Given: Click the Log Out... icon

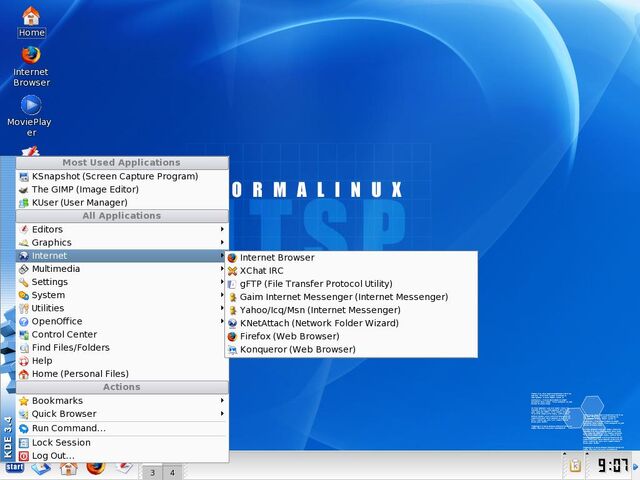Looking at the screenshot, I should (x=24, y=456).
